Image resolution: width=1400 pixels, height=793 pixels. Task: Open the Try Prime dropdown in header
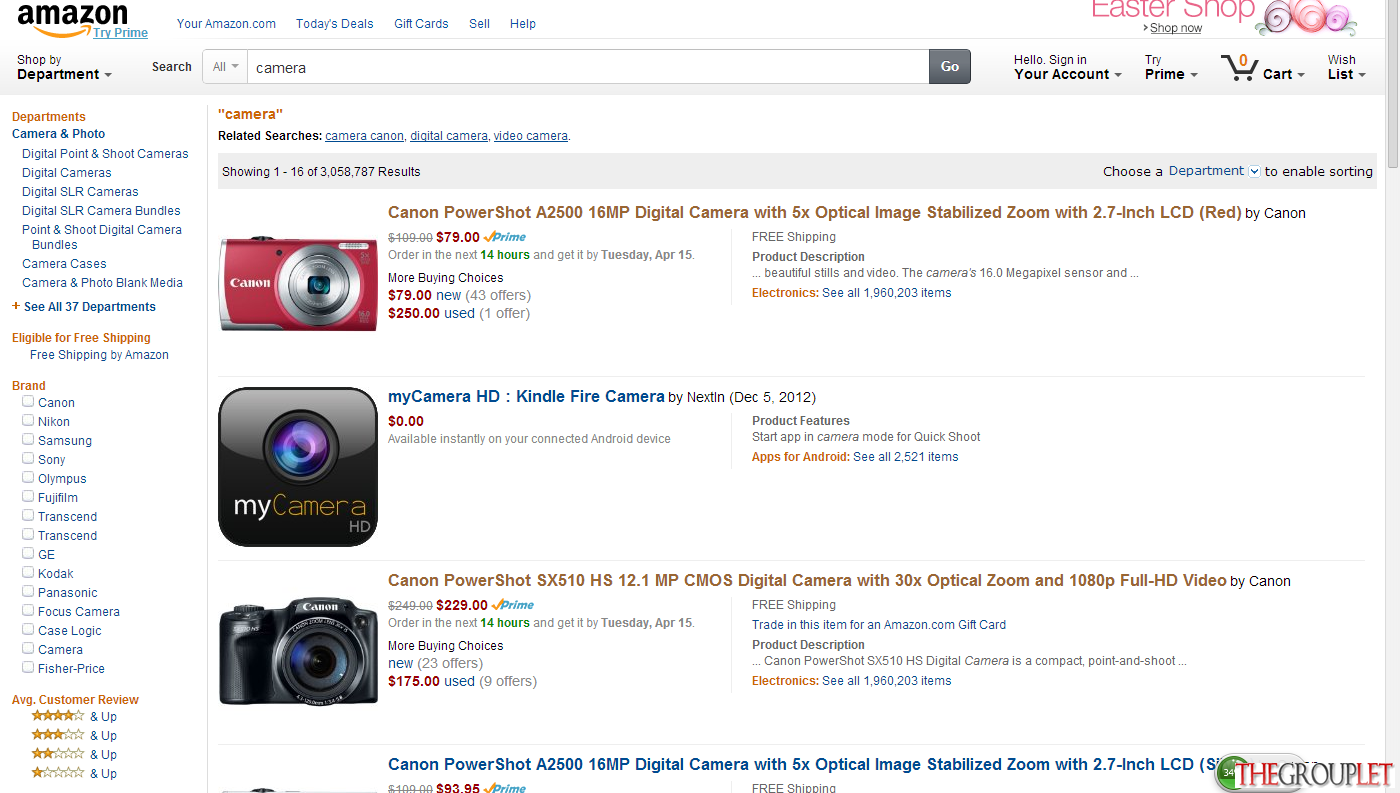pyautogui.click(x=1171, y=67)
